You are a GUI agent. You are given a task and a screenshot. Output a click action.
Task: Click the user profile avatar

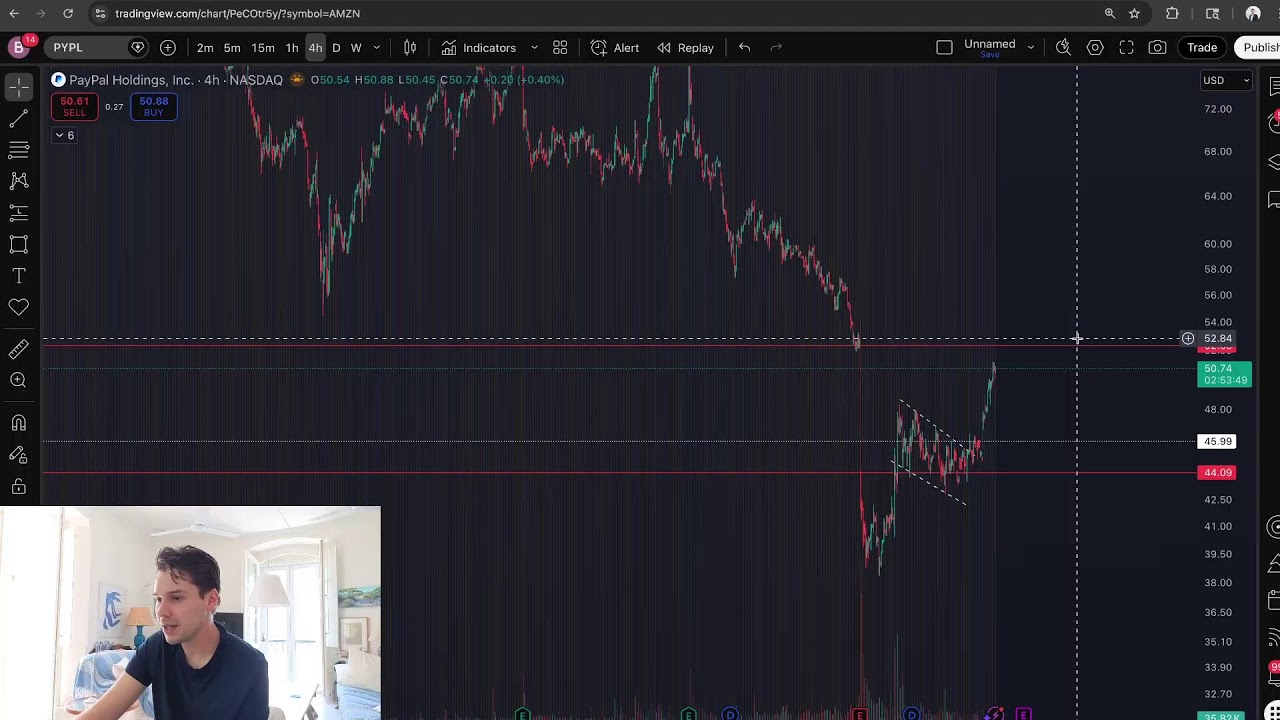(18, 47)
